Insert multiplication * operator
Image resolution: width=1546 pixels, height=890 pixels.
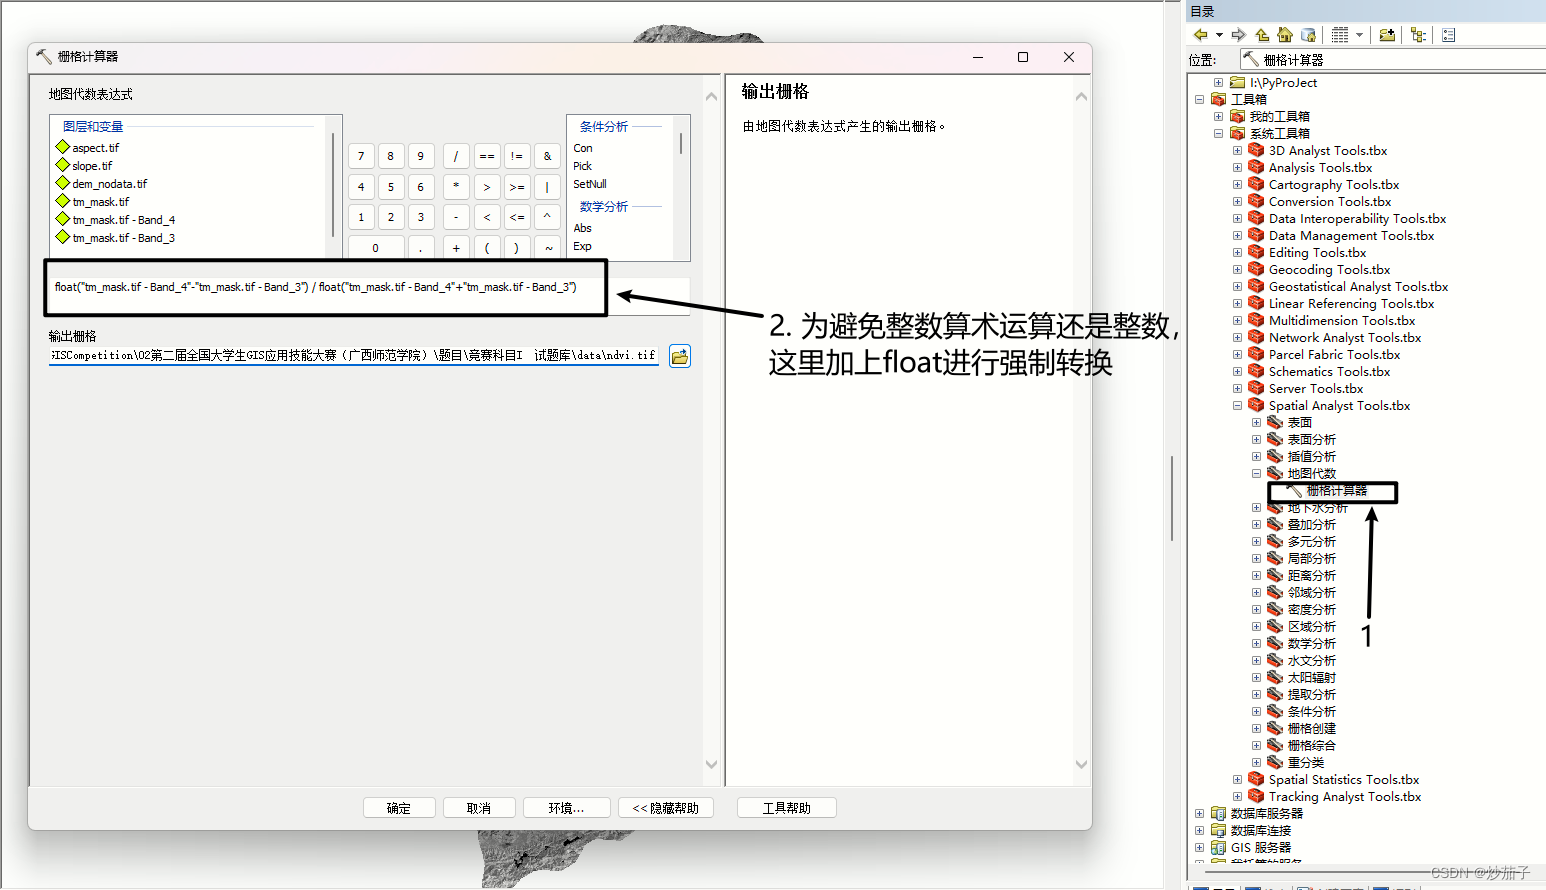click(x=456, y=186)
